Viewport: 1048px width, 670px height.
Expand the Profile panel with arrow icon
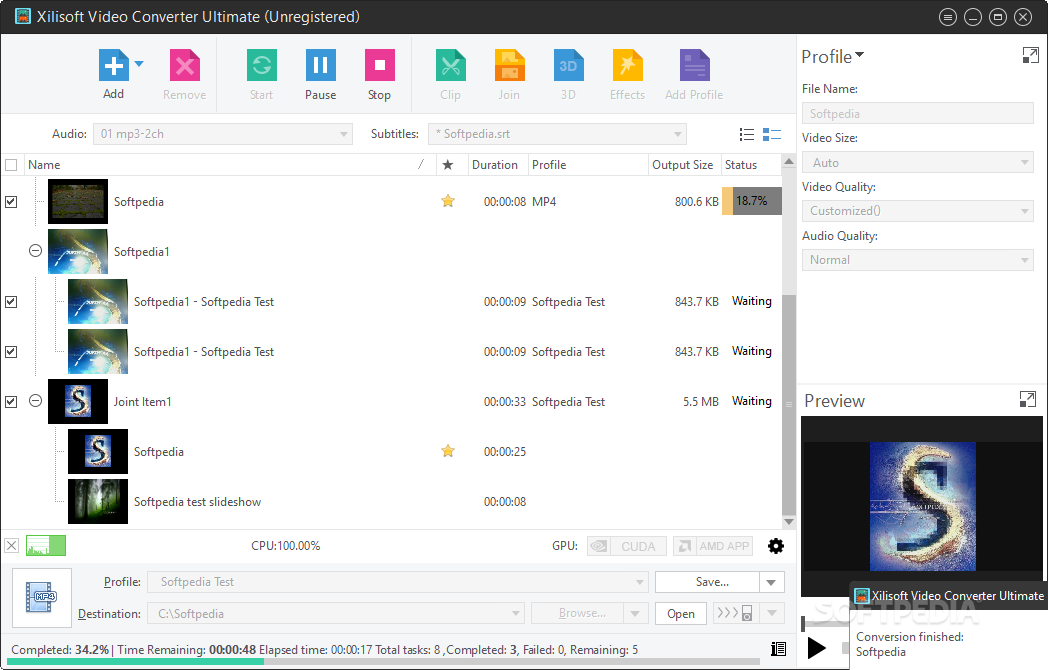1030,55
